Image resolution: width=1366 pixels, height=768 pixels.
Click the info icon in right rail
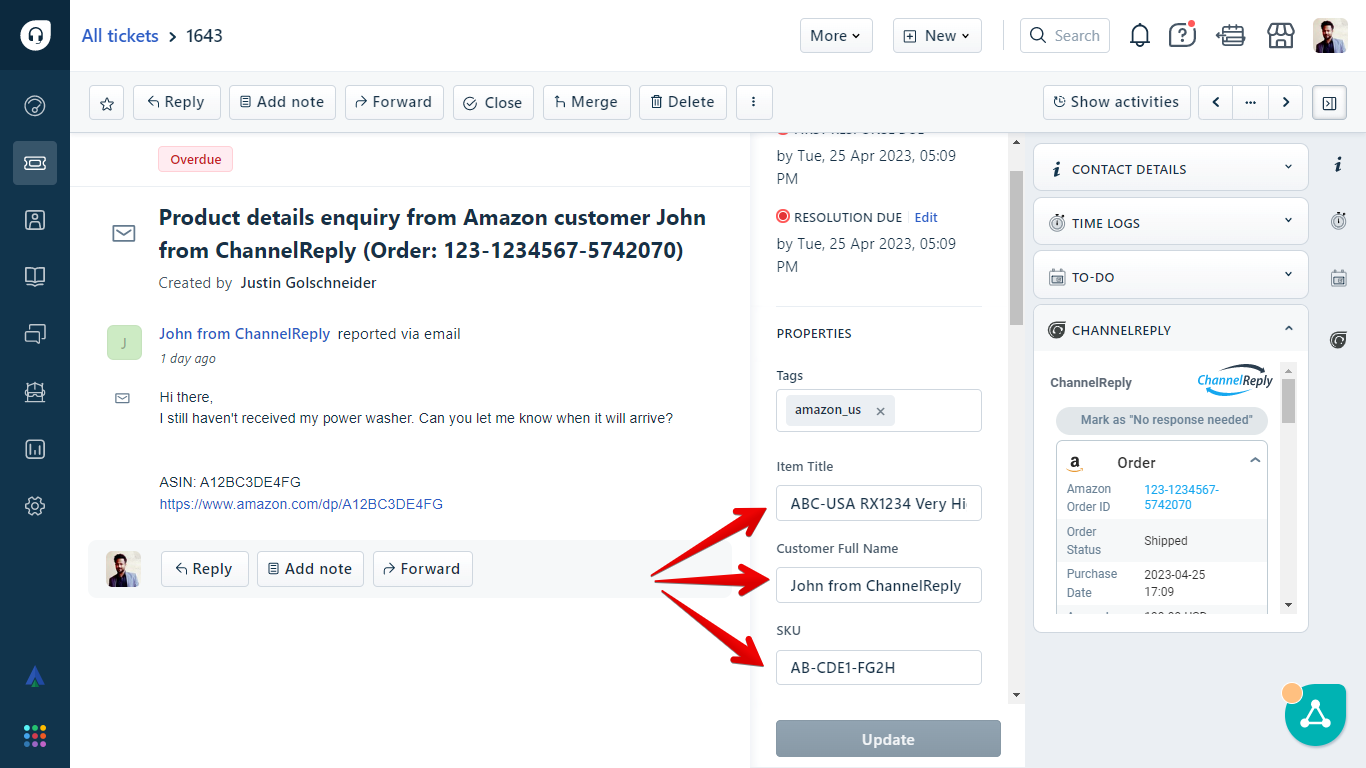(1338, 165)
